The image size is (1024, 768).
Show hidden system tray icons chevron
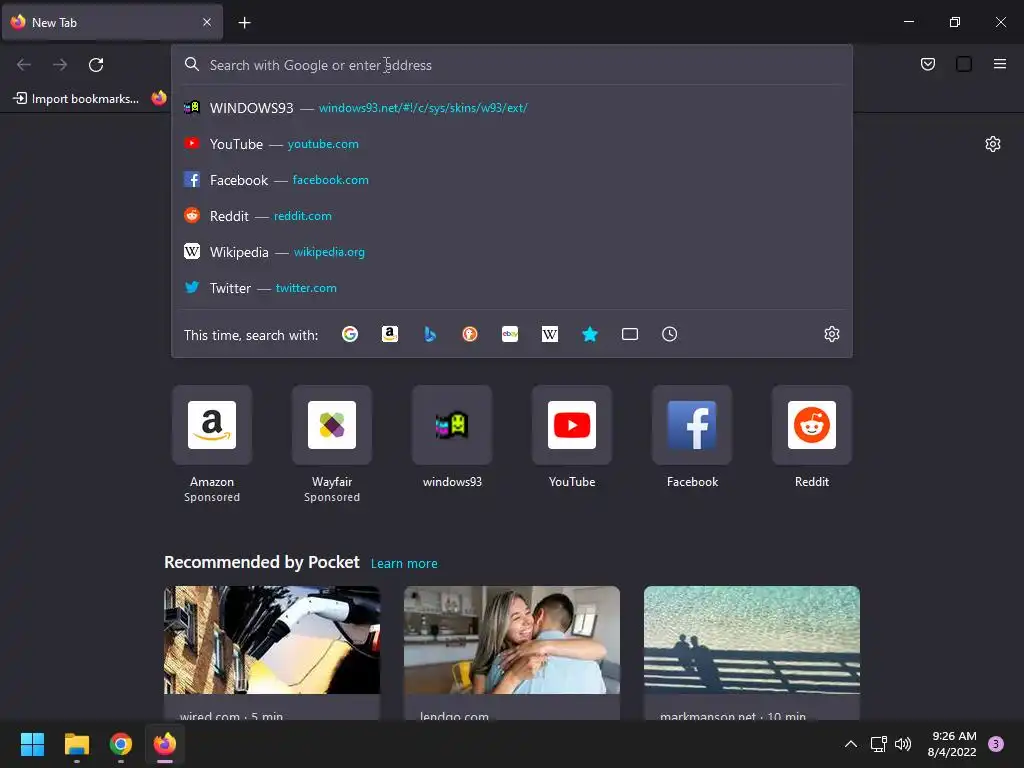pyautogui.click(x=850, y=744)
